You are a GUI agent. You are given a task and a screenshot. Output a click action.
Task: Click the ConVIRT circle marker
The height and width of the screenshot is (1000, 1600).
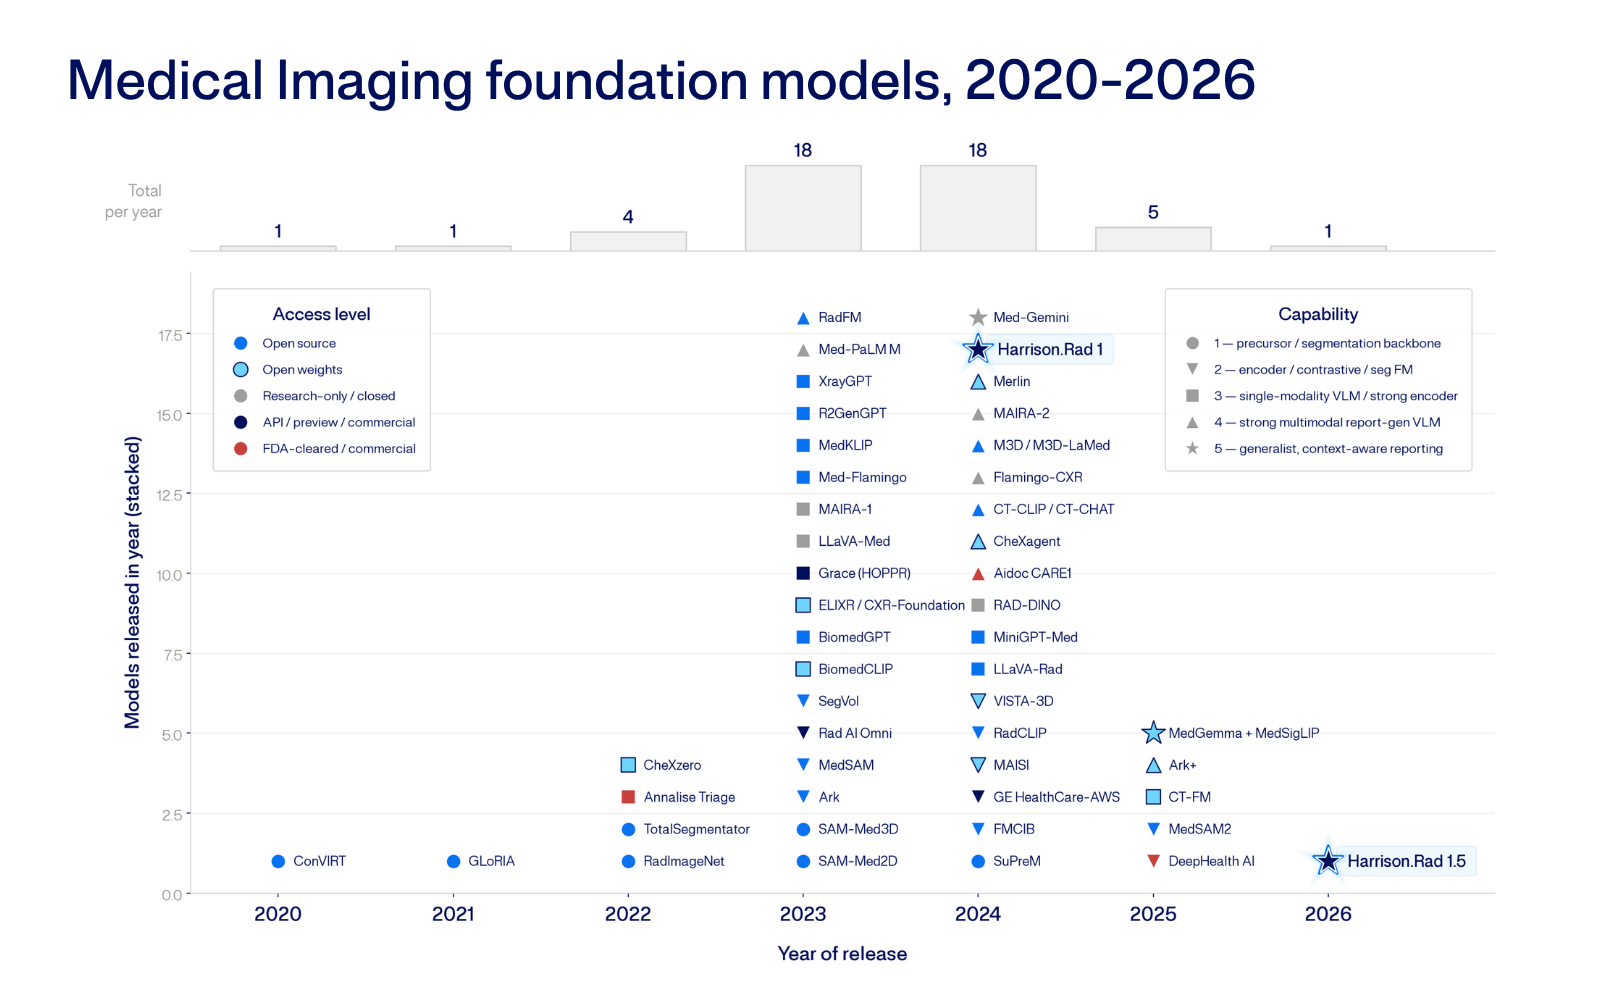point(278,861)
